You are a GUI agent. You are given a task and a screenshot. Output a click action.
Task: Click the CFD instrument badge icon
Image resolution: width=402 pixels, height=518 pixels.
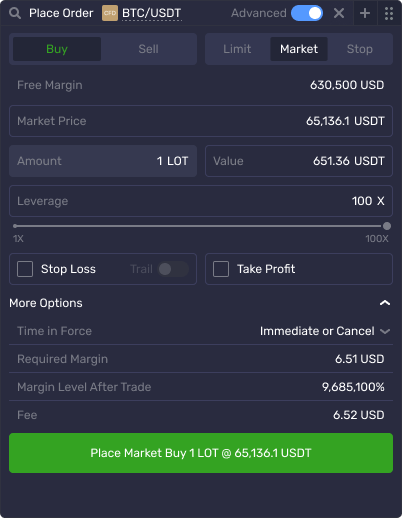(110, 13)
